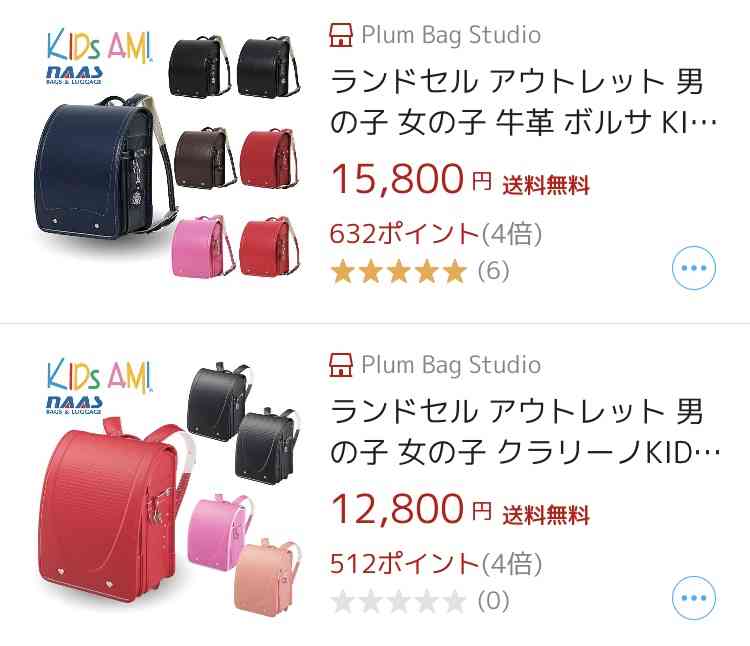Image resolution: width=750 pixels, height=646 pixels.
Task: Tap the 512ポイント(4倍) points label
Action: pyautogui.click(x=436, y=564)
